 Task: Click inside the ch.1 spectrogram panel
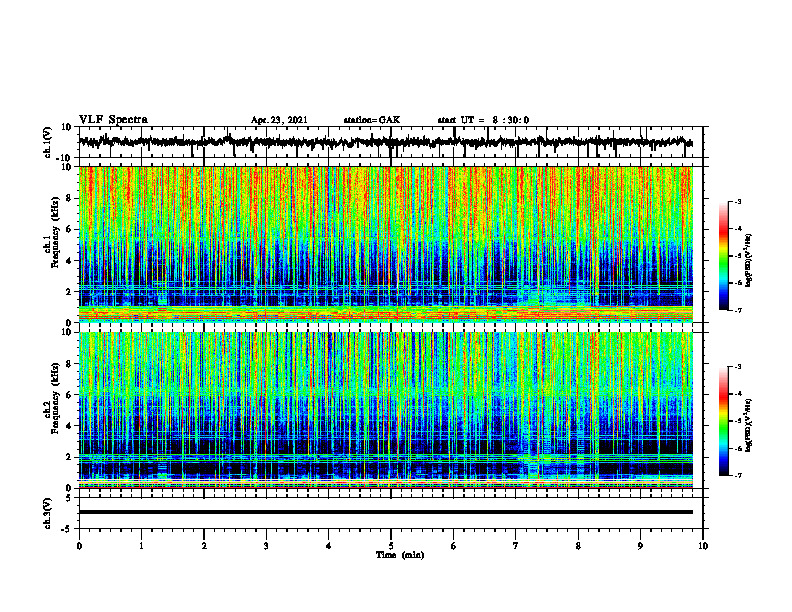(386, 244)
